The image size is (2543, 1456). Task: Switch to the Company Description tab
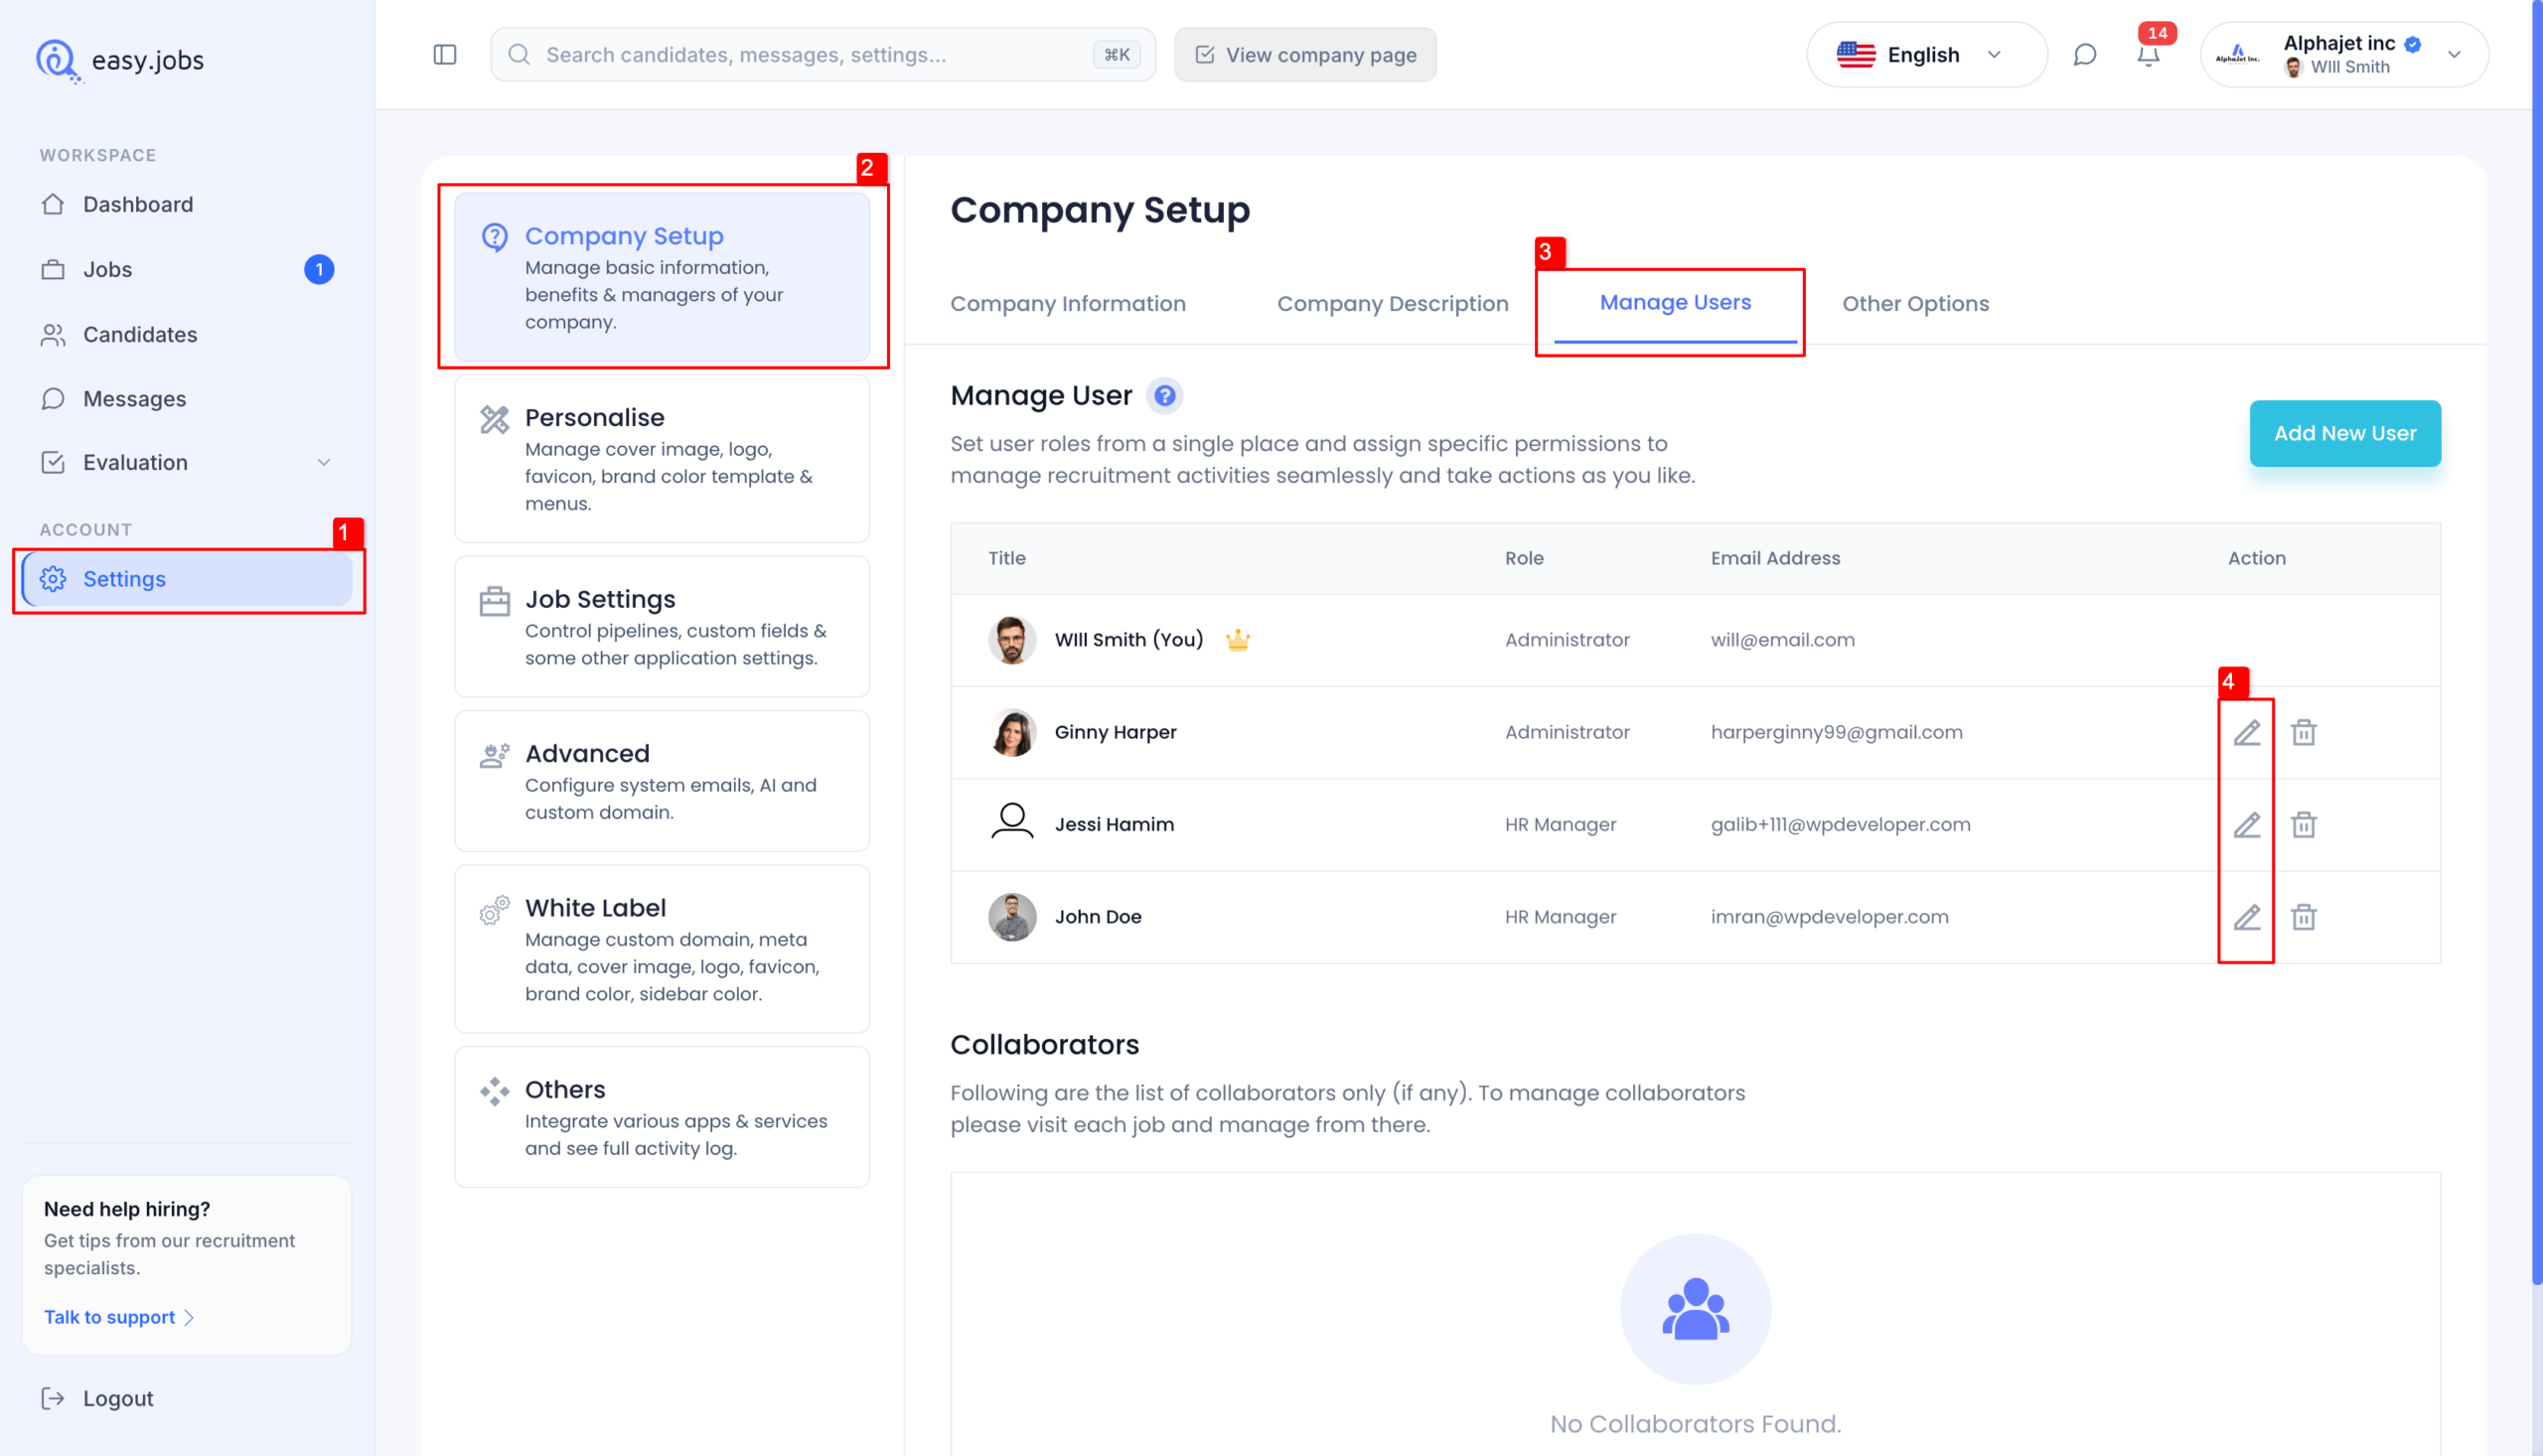(1392, 304)
